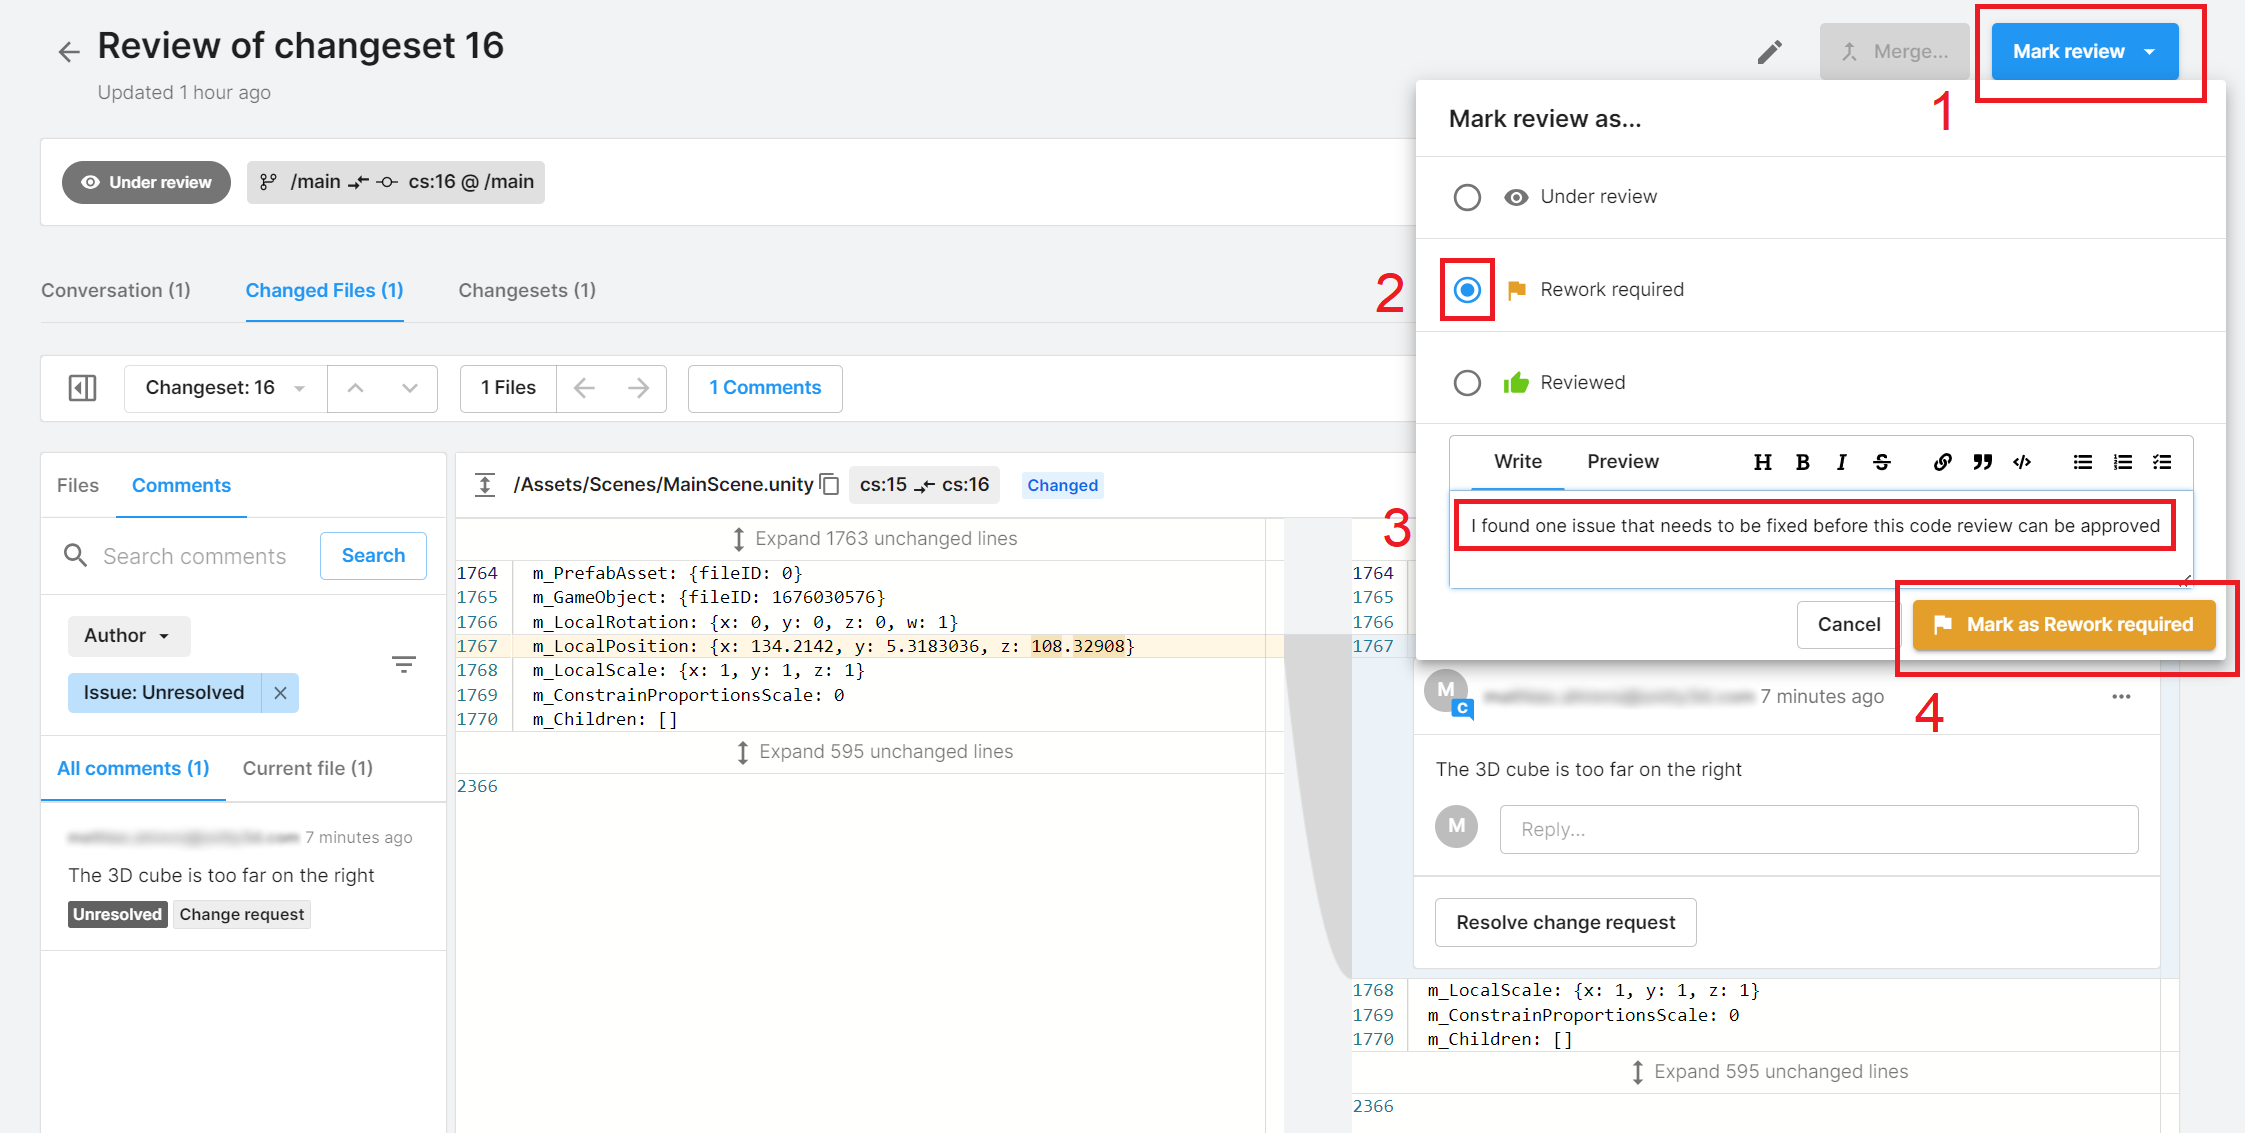
Task: Expand the Author filter dropdown
Action: tap(128, 636)
